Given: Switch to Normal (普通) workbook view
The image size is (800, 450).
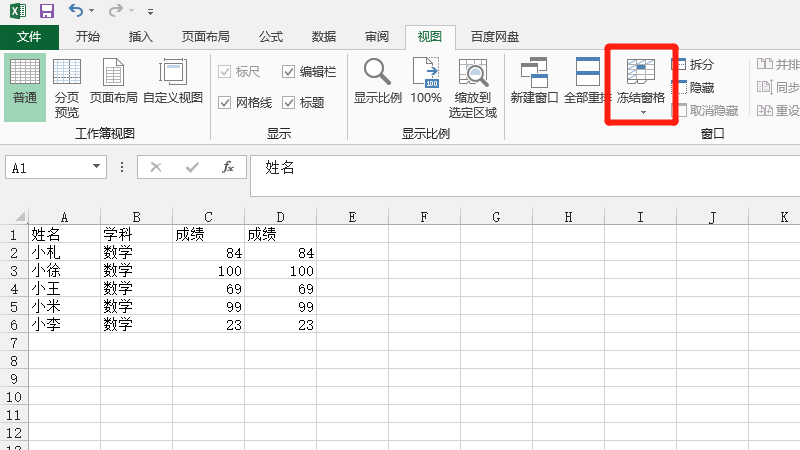Looking at the screenshot, I should tap(25, 81).
